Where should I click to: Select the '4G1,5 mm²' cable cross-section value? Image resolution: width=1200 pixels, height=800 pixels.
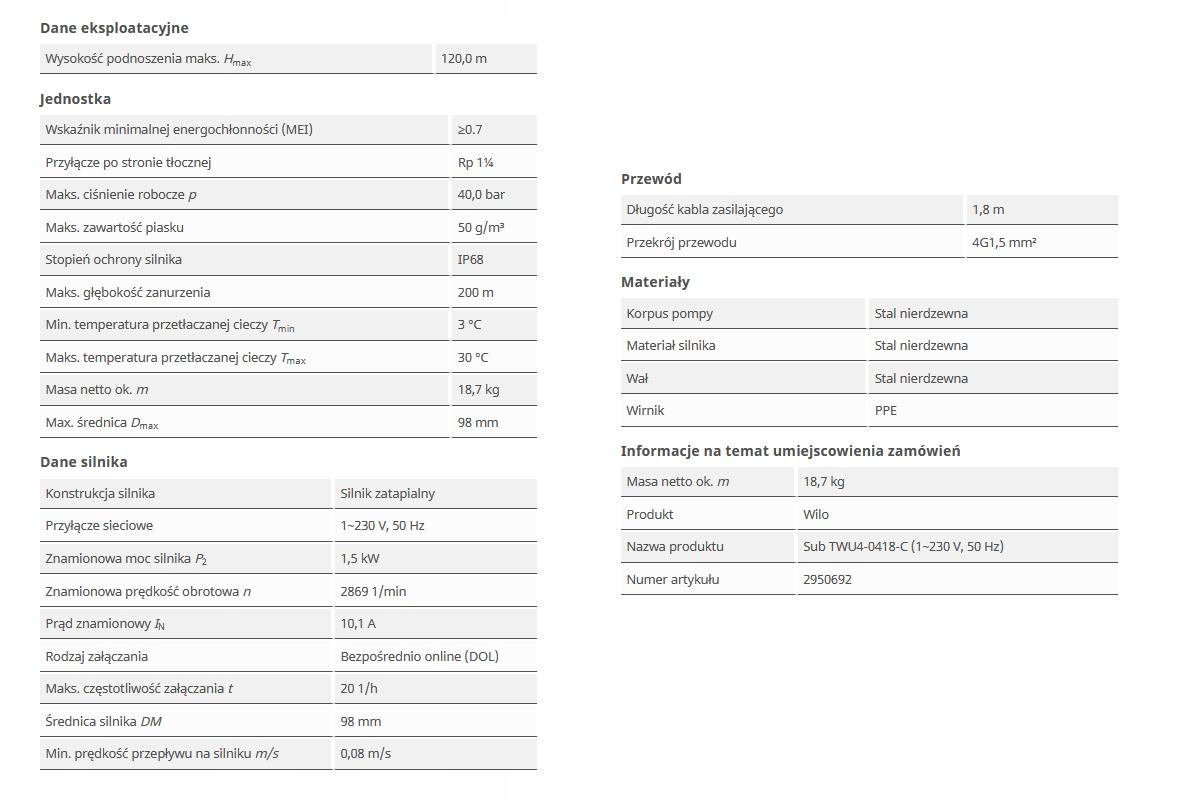1004,242
